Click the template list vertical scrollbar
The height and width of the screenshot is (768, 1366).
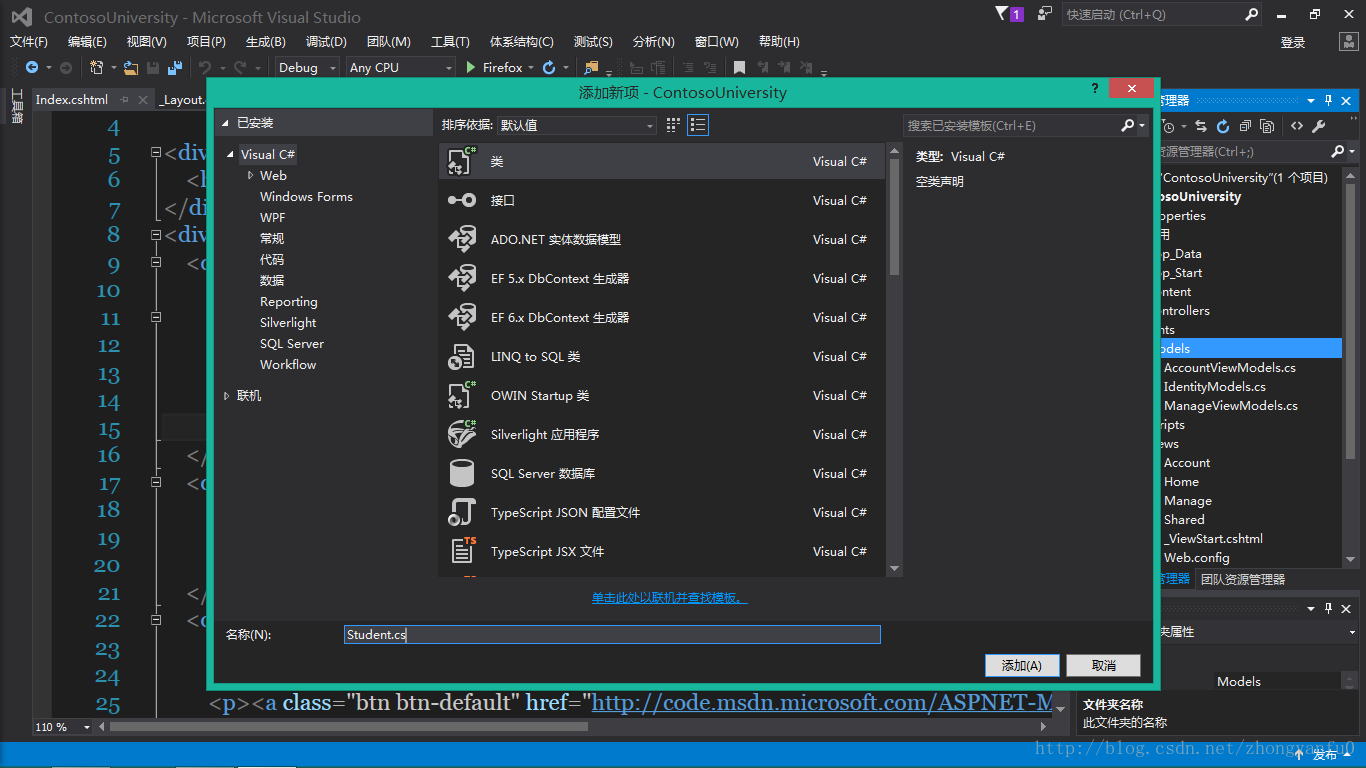point(895,360)
